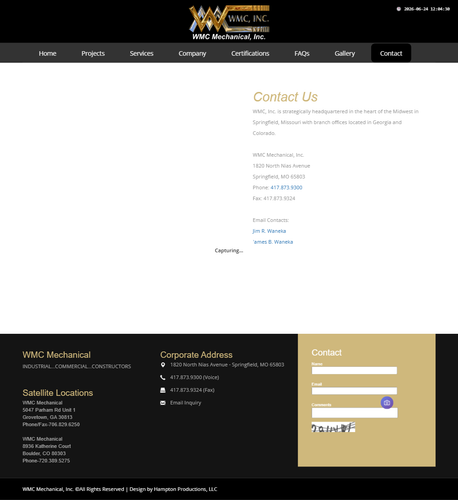The height and width of the screenshot is (500, 458).
Task: Click Phone/Fax-706.829.6250 text
Action: [x=51, y=424]
